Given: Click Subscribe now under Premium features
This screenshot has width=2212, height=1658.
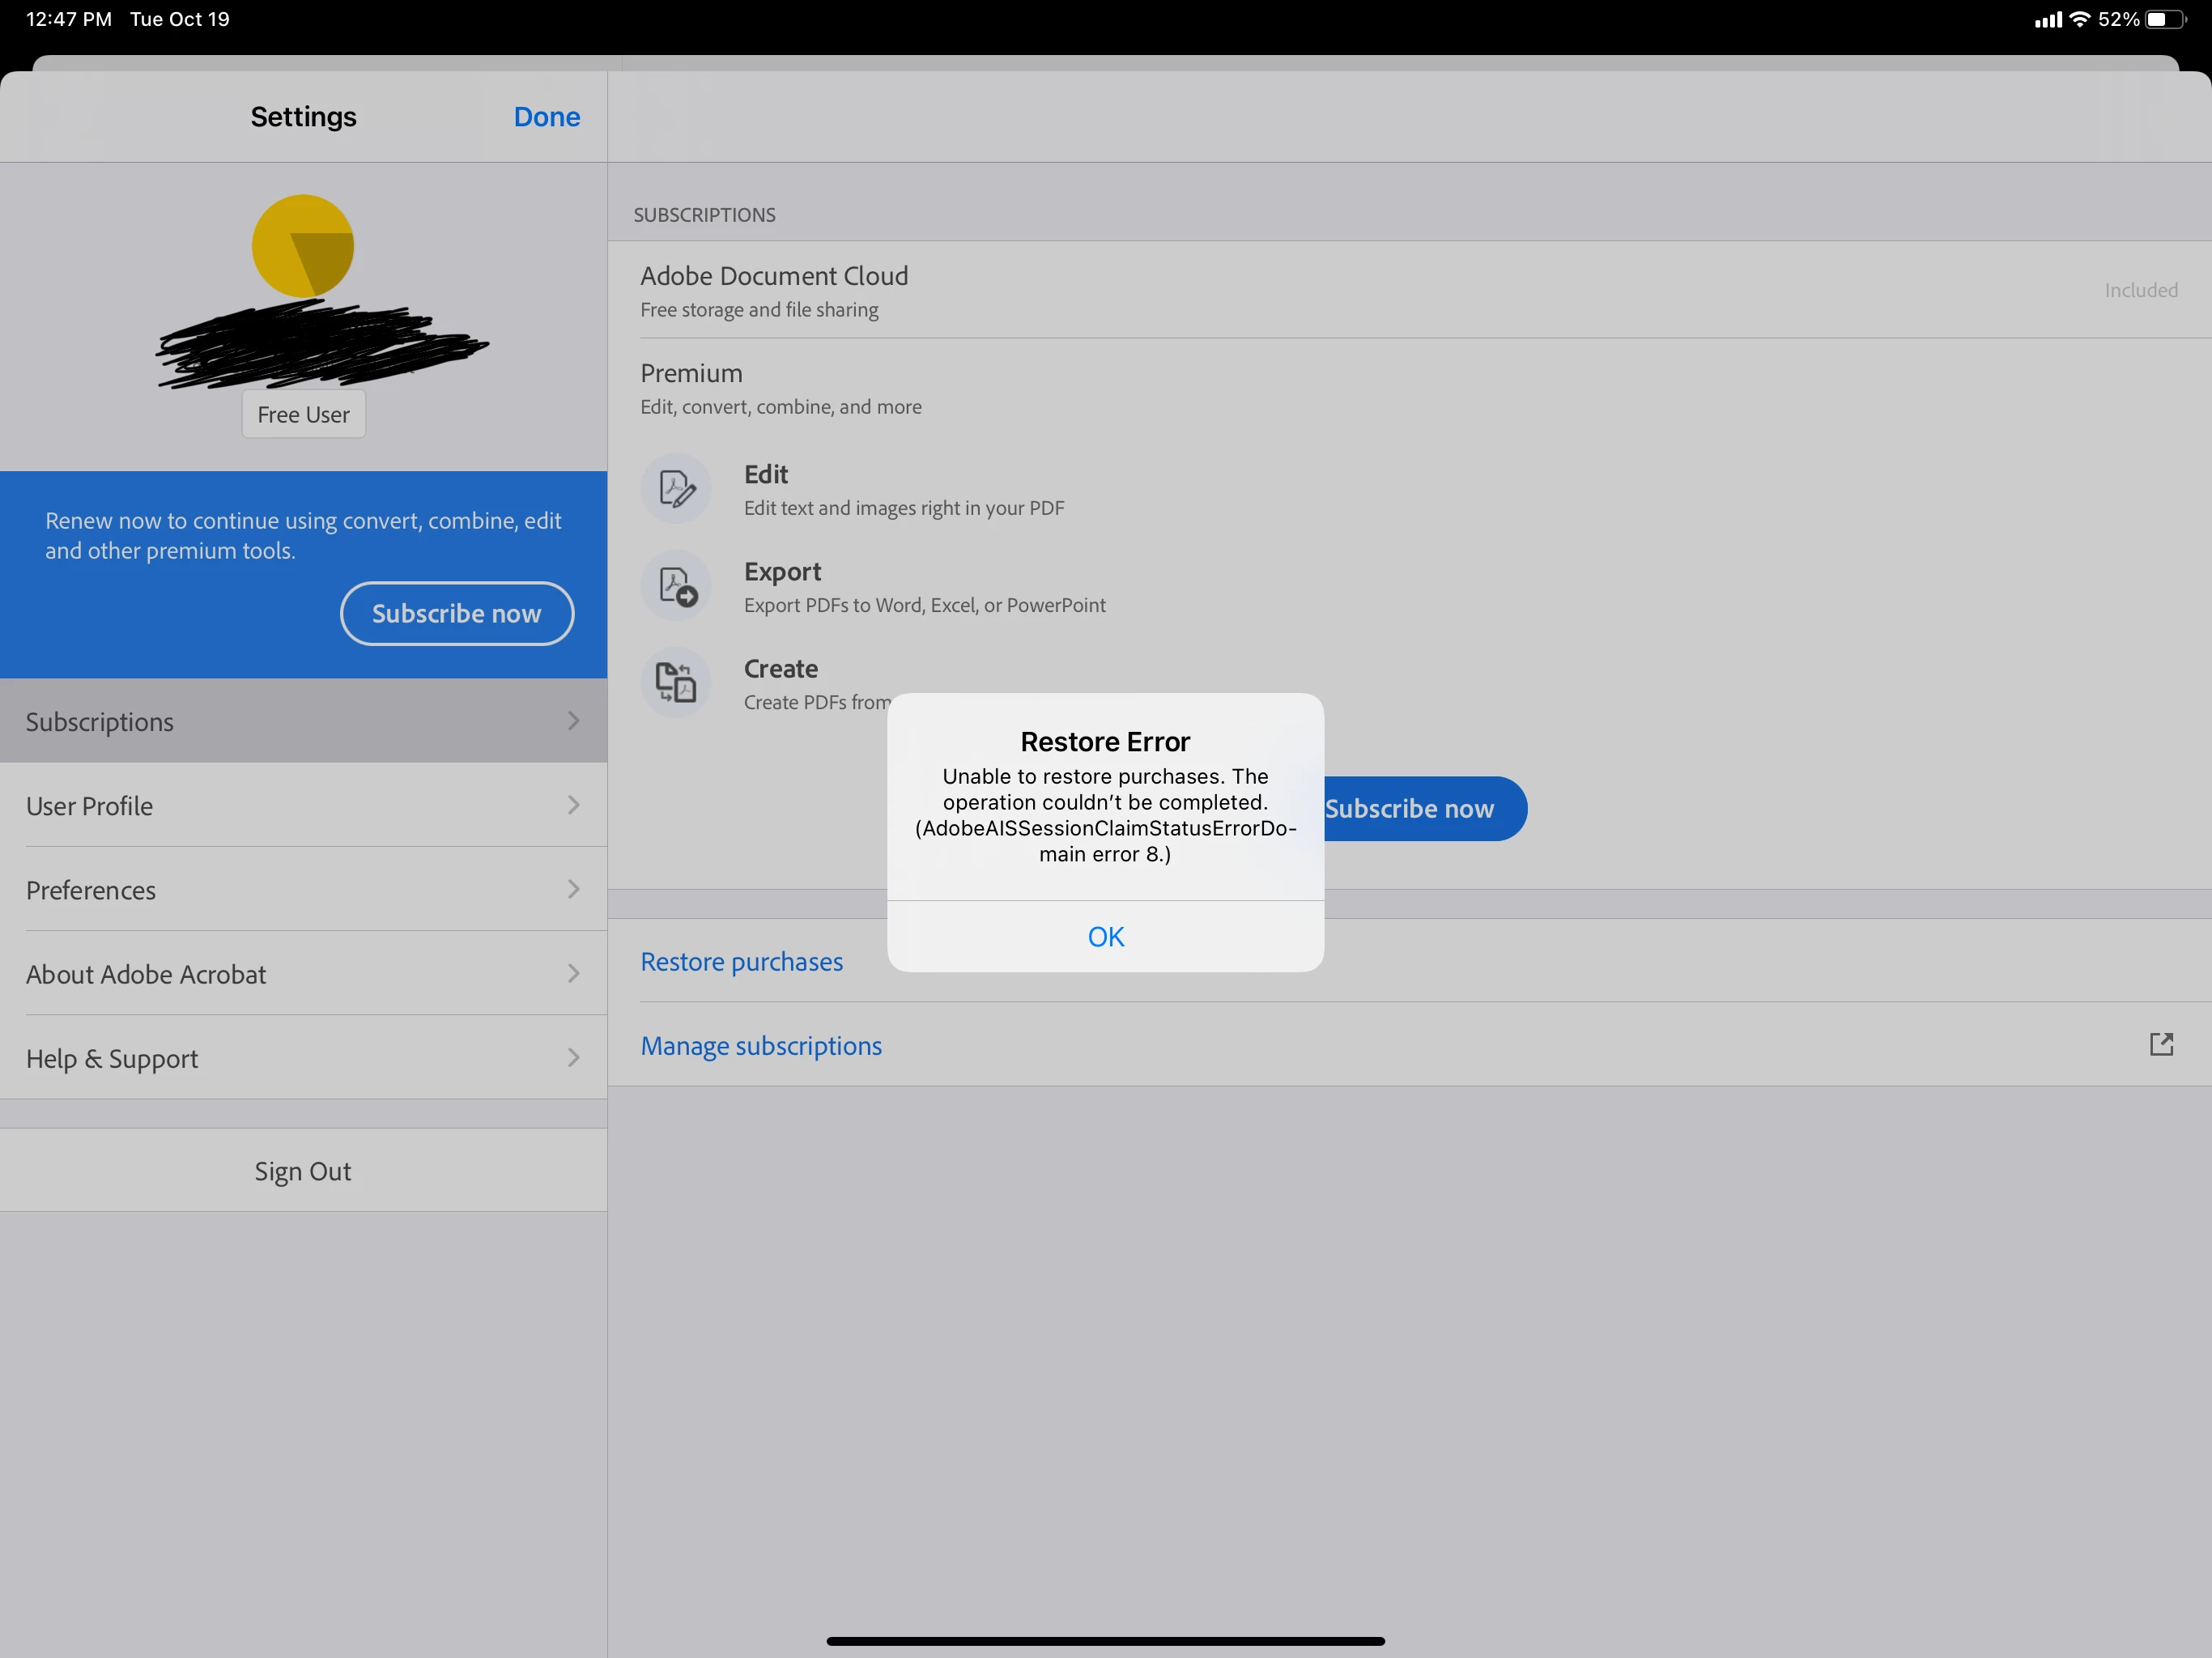Looking at the screenshot, I should [1420, 809].
